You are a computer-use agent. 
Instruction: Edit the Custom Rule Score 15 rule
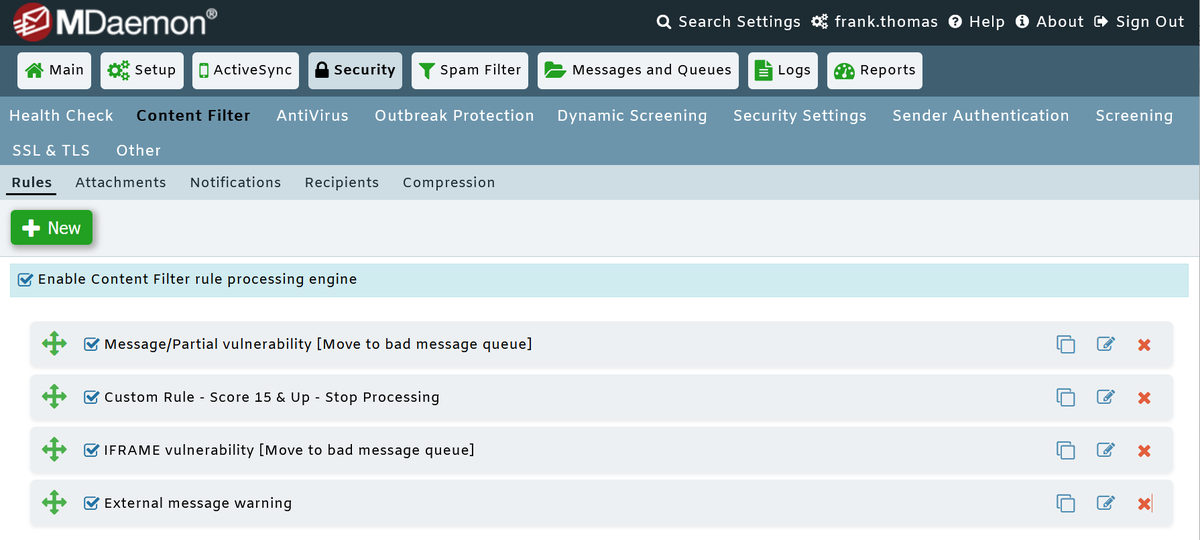[x=1105, y=397]
